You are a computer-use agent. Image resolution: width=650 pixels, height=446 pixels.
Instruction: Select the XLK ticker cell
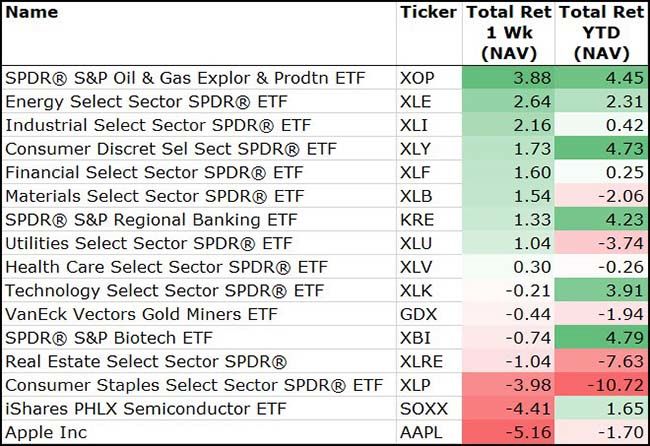[418, 290]
